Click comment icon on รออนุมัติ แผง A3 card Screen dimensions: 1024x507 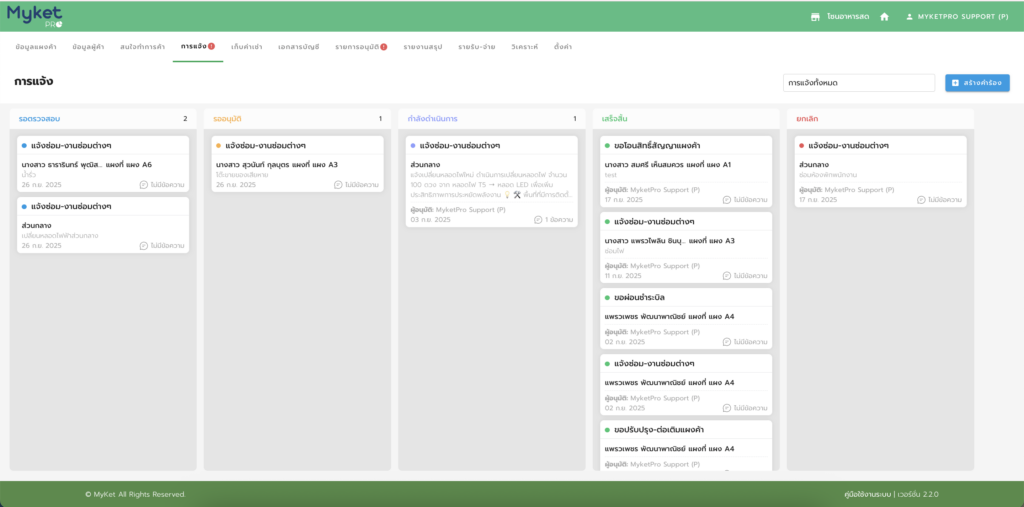tap(338, 185)
